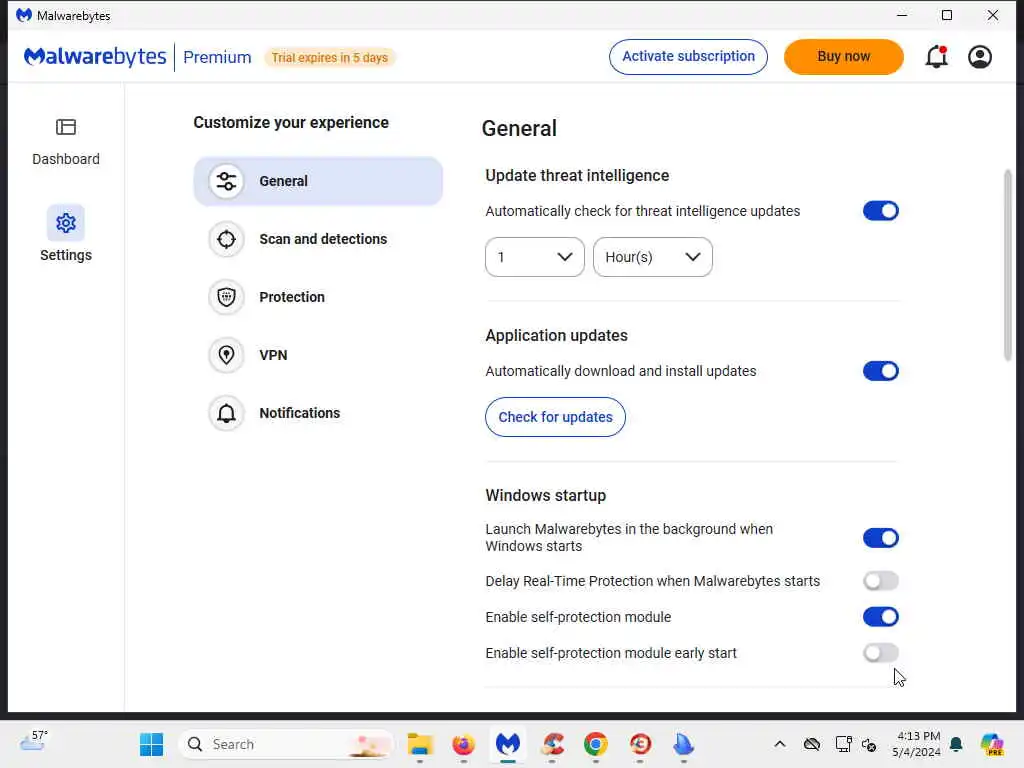Click the VPN location pin icon

[x=227, y=355]
